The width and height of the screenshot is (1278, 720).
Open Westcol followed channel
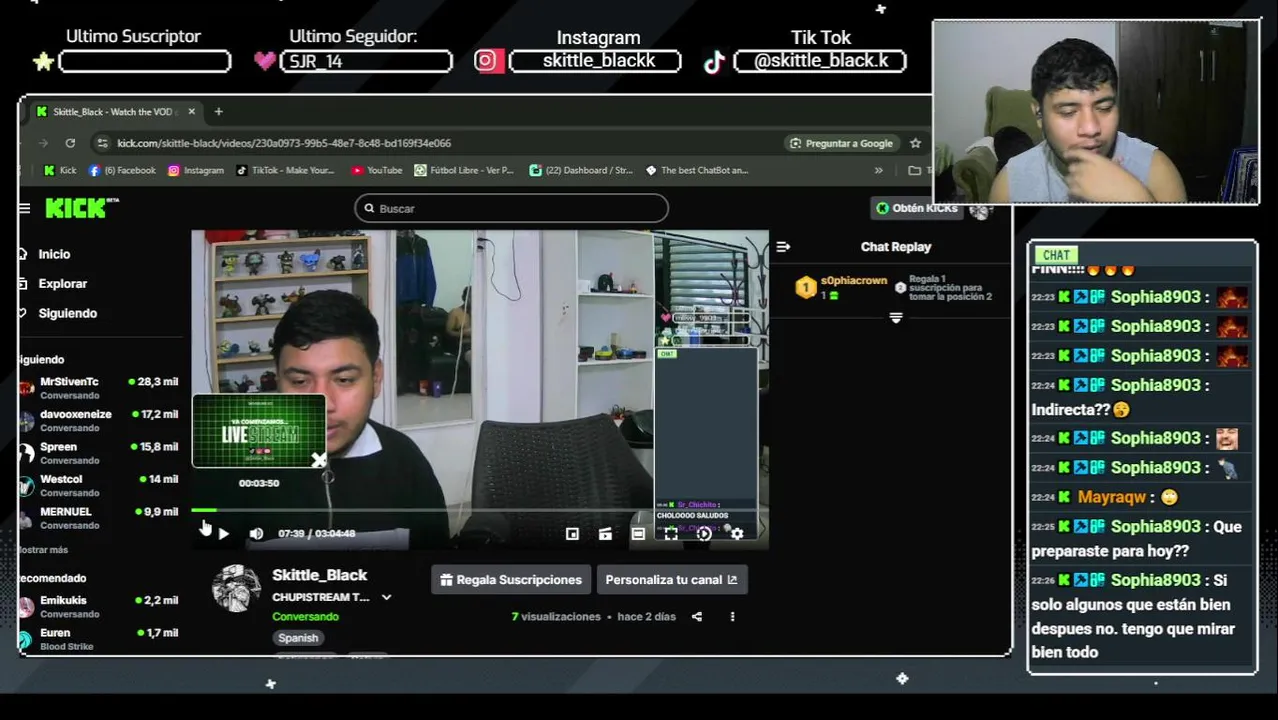click(x=98, y=485)
